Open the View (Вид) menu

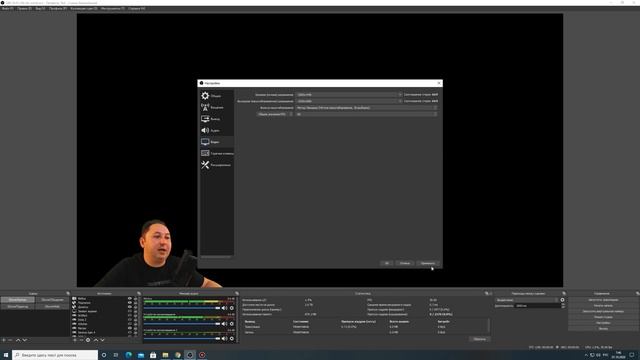(40, 8)
